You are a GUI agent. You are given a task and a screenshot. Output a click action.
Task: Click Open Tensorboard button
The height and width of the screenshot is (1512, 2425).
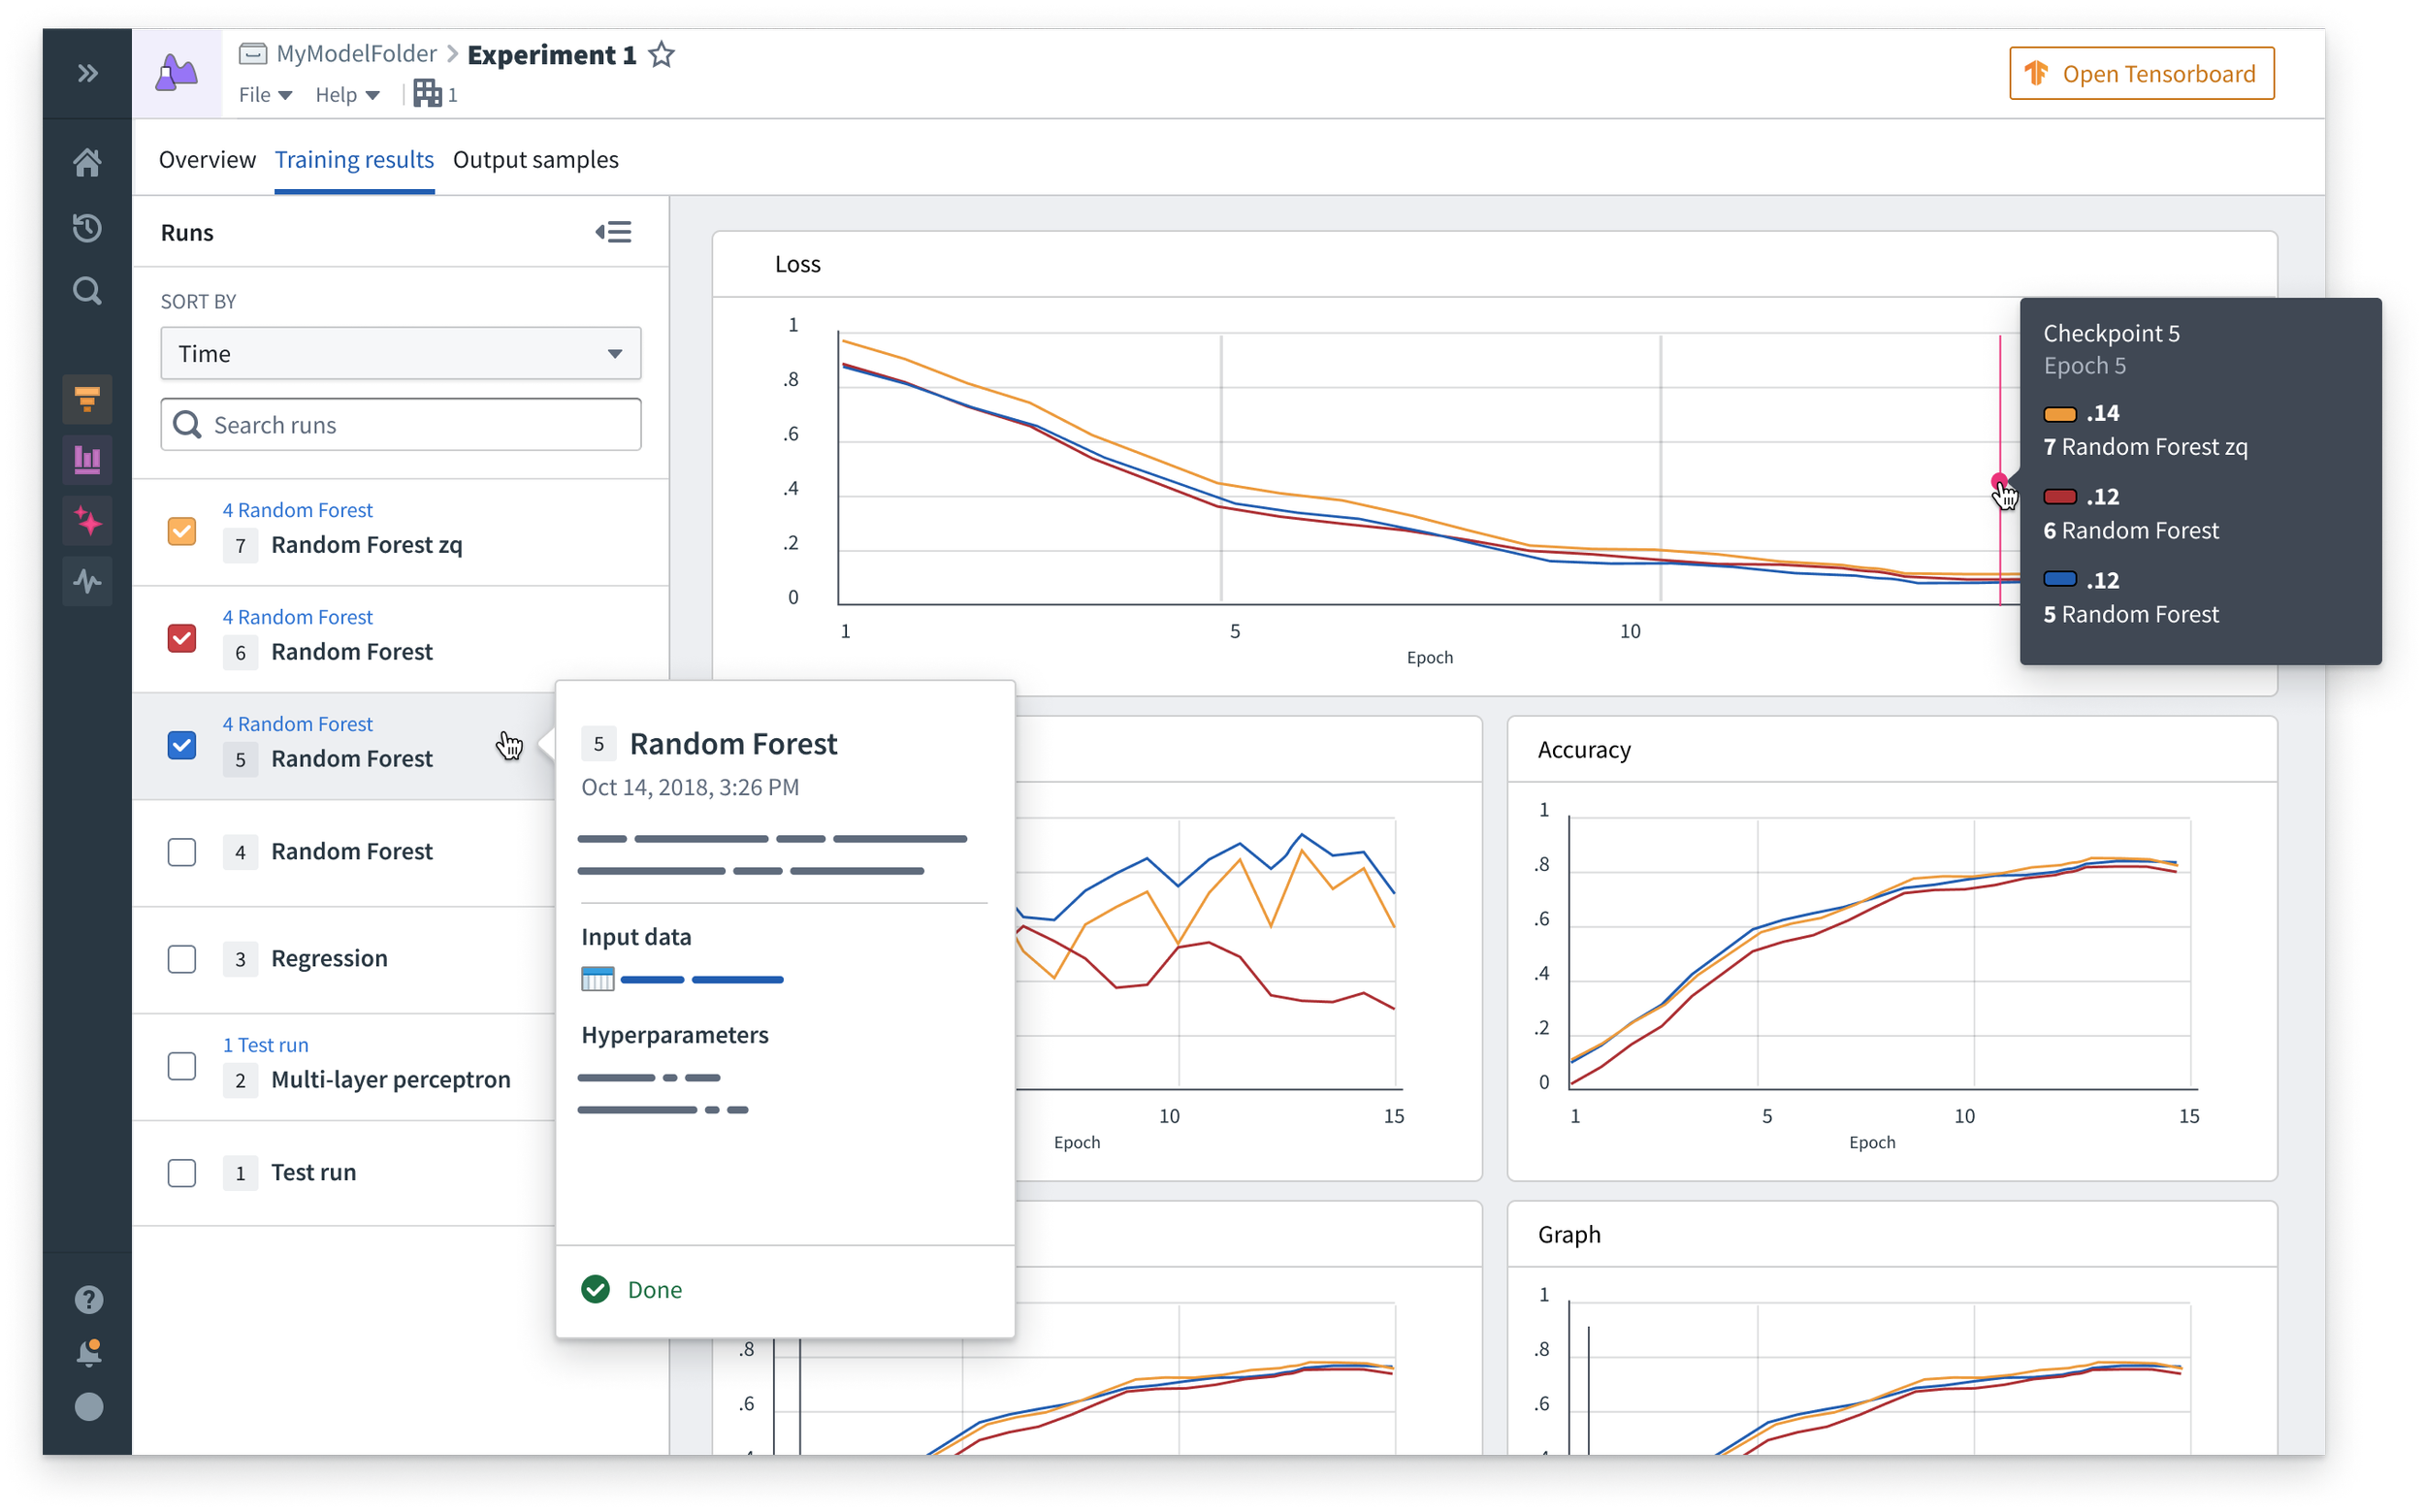coord(2141,74)
